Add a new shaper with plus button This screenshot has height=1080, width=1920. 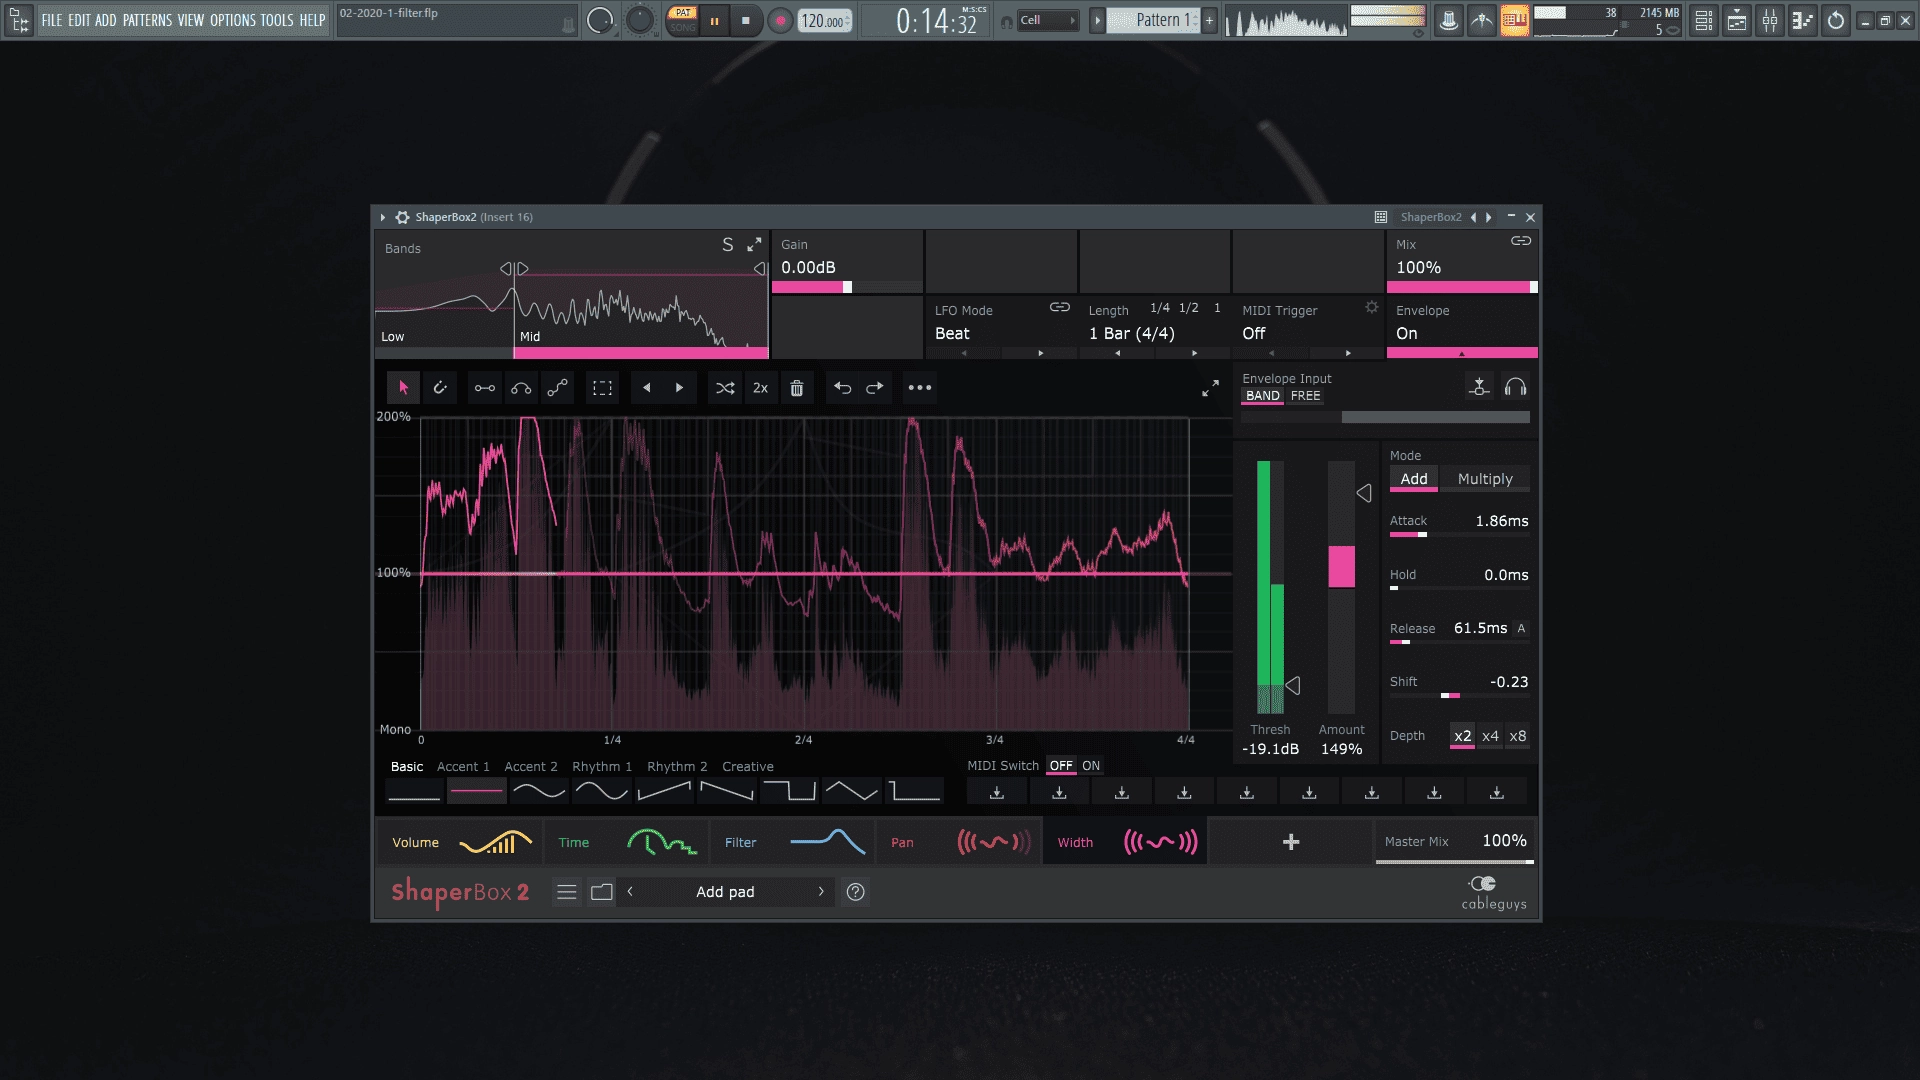[1291, 842]
